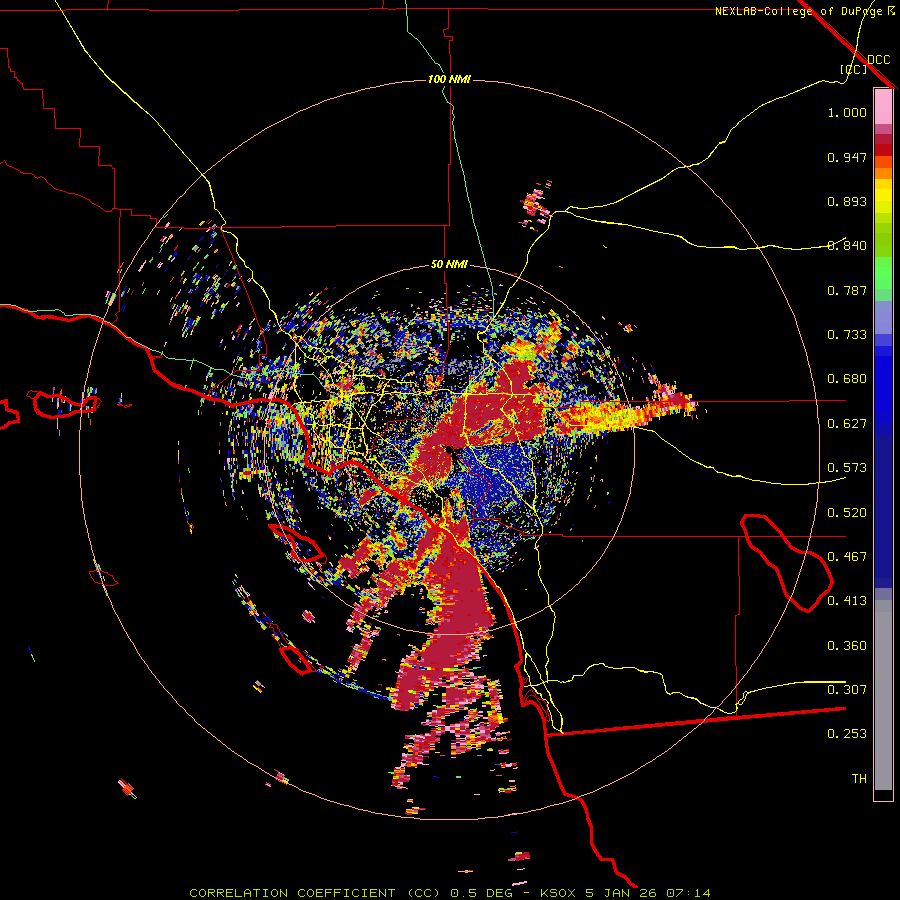The image size is (900, 900).
Task: Click the 100 NMI range ring label
Action: coord(449,79)
